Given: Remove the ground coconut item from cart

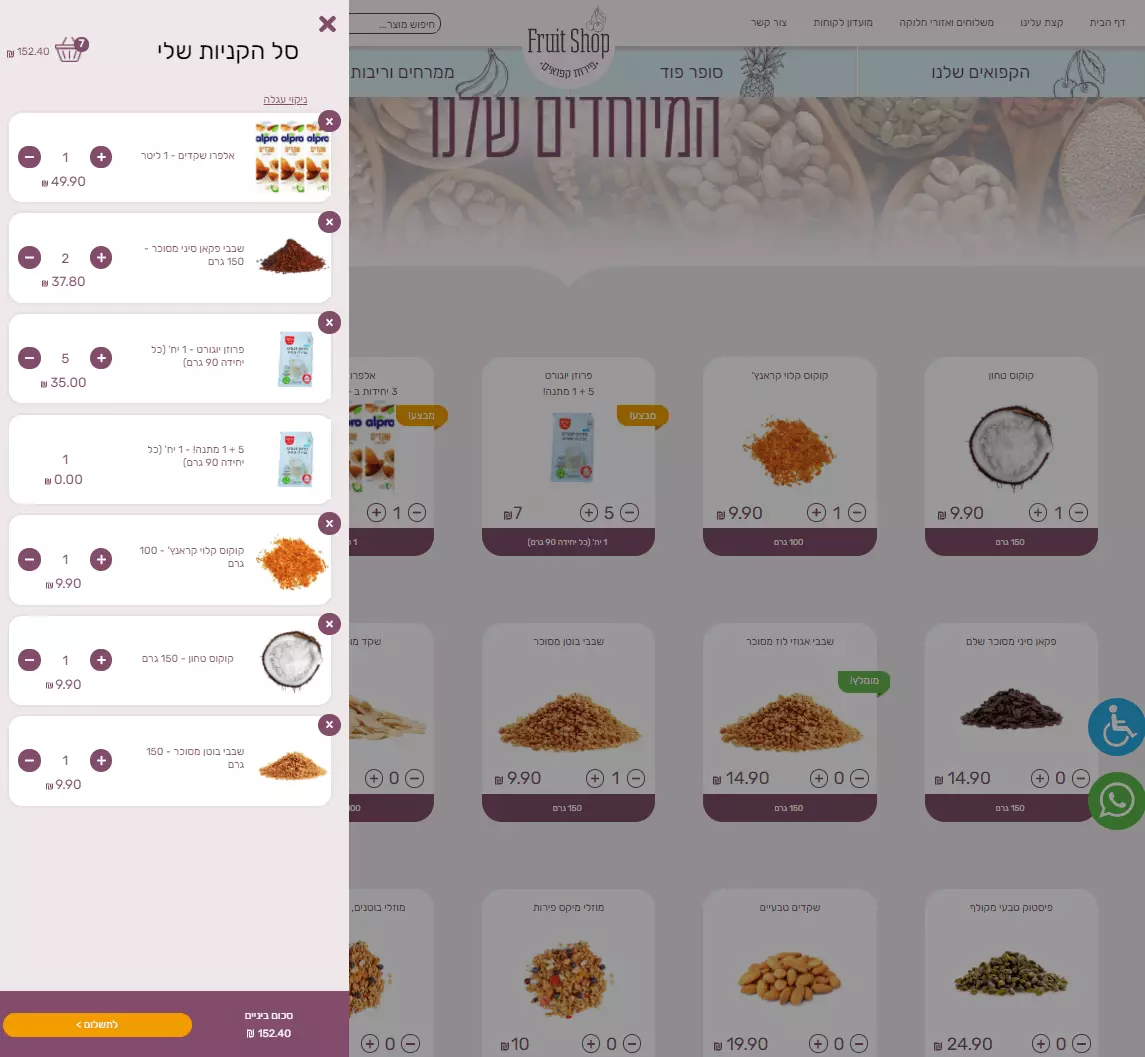Looking at the screenshot, I should pyautogui.click(x=329, y=624).
